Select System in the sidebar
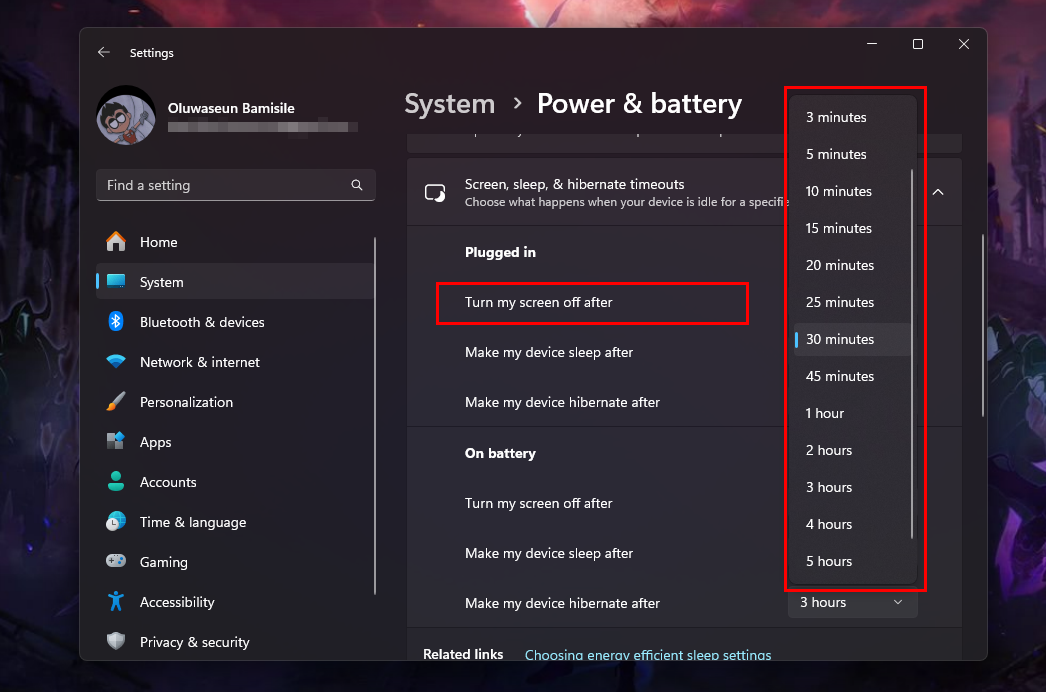The height and width of the screenshot is (692, 1046). pyautogui.click(x=159, y=282)
